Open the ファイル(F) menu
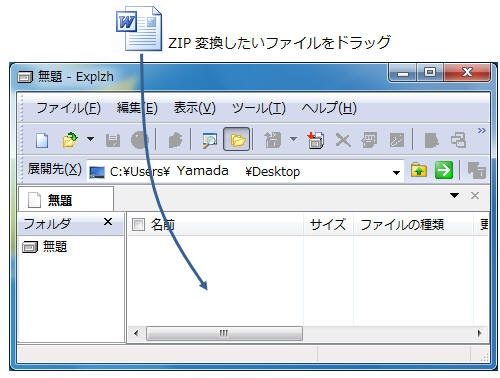The width and height of the screenshot is (500, 378). pos(68,108)
